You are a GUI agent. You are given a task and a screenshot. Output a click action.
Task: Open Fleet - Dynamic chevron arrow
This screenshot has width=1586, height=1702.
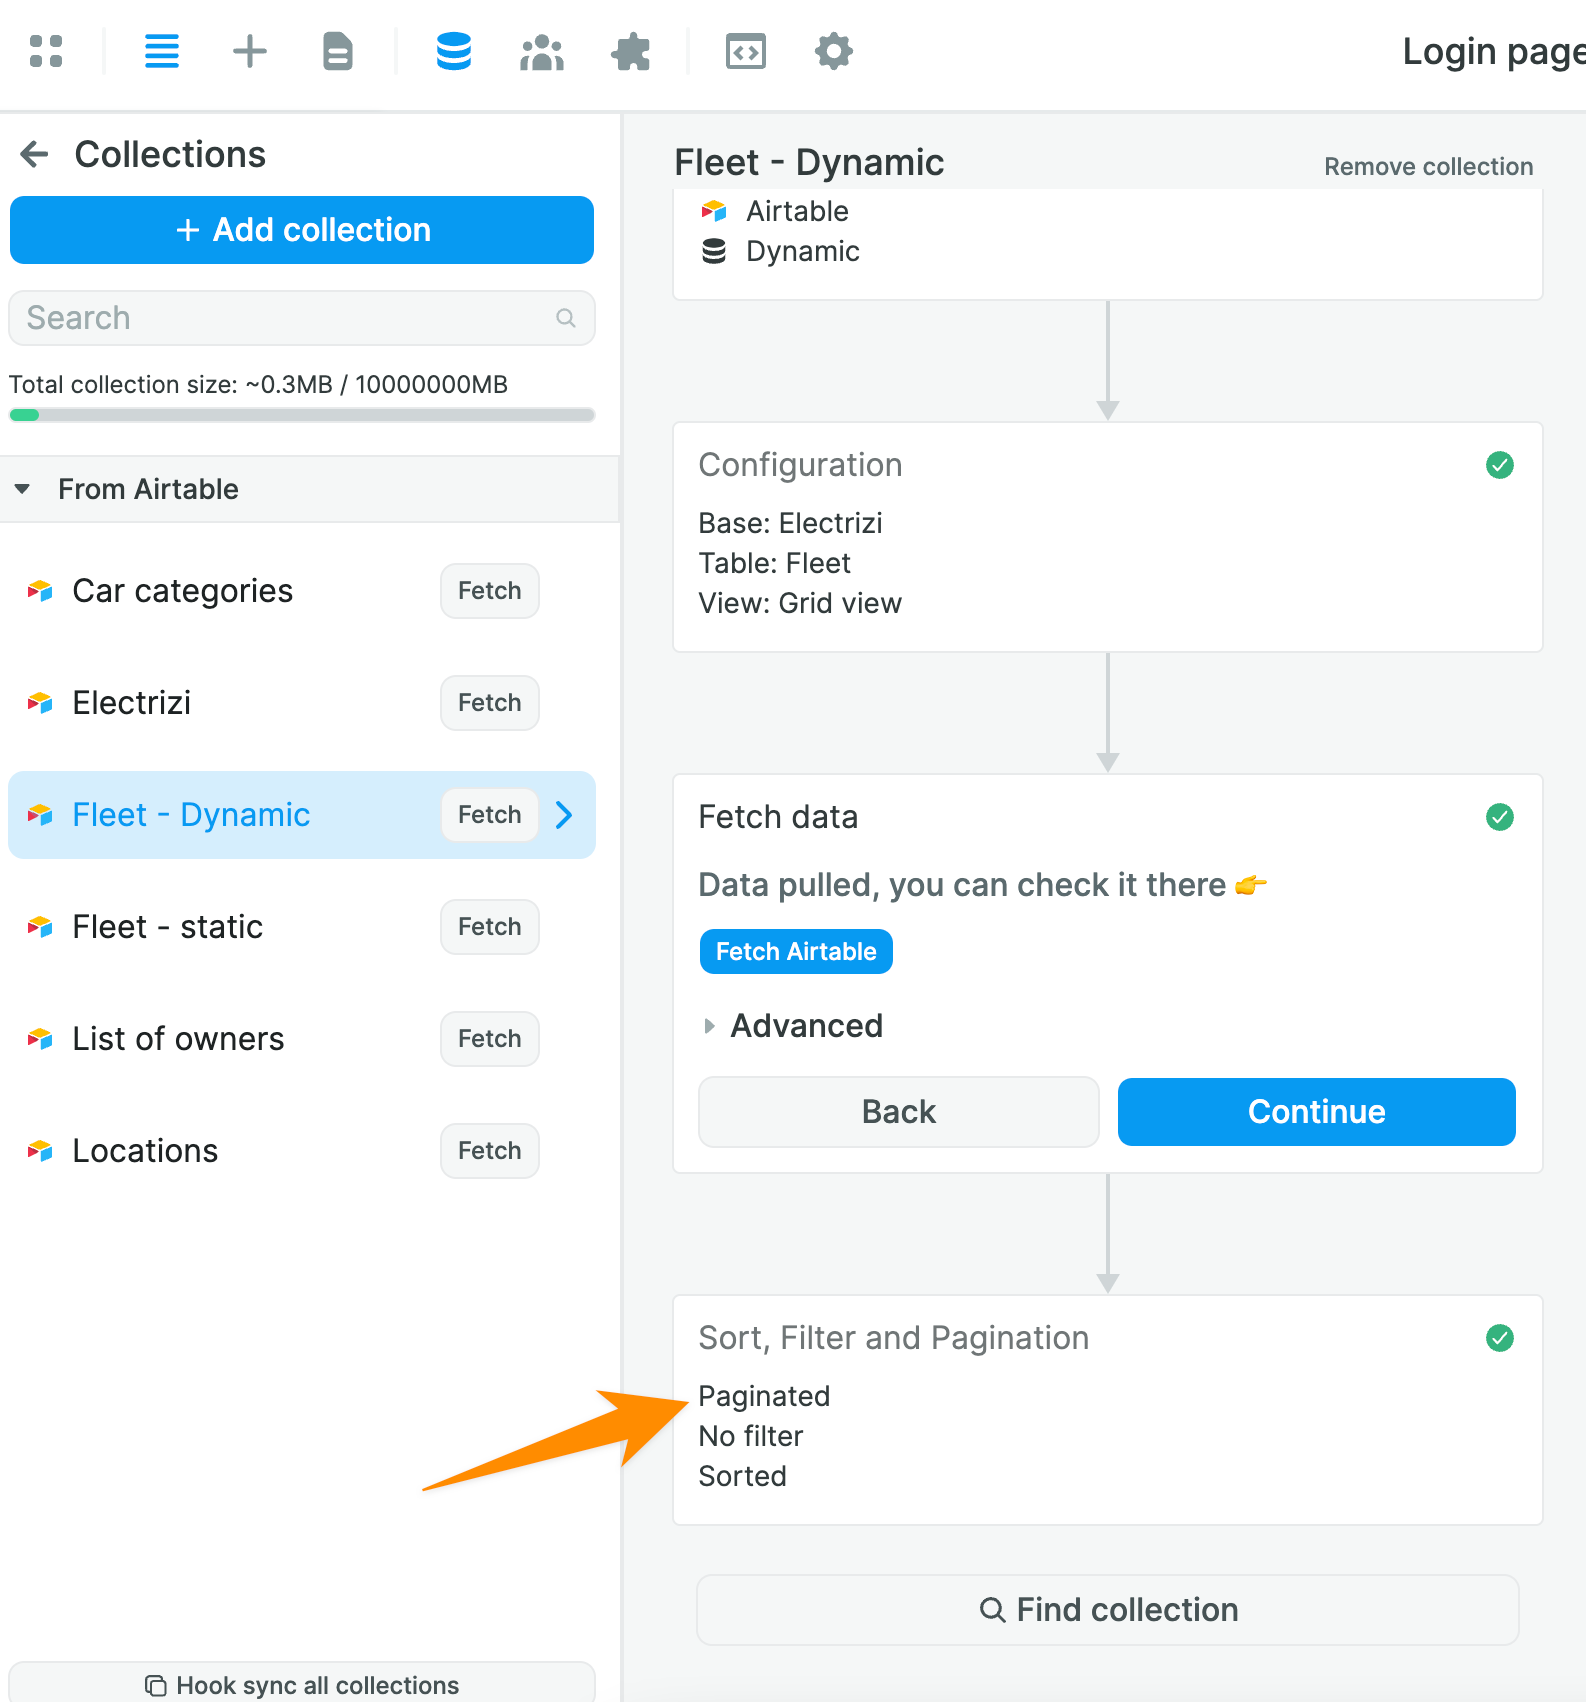coord(565,815)
